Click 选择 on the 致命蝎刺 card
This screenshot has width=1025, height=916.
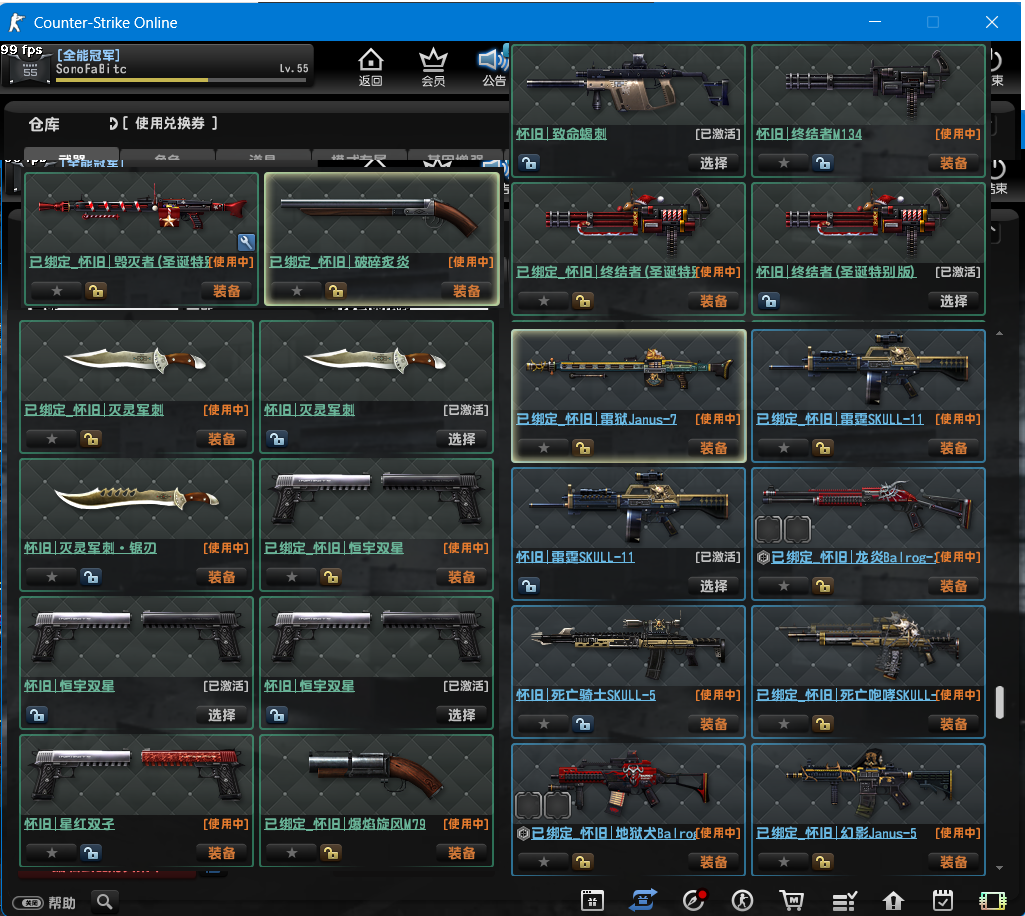[x=713, y=163]
